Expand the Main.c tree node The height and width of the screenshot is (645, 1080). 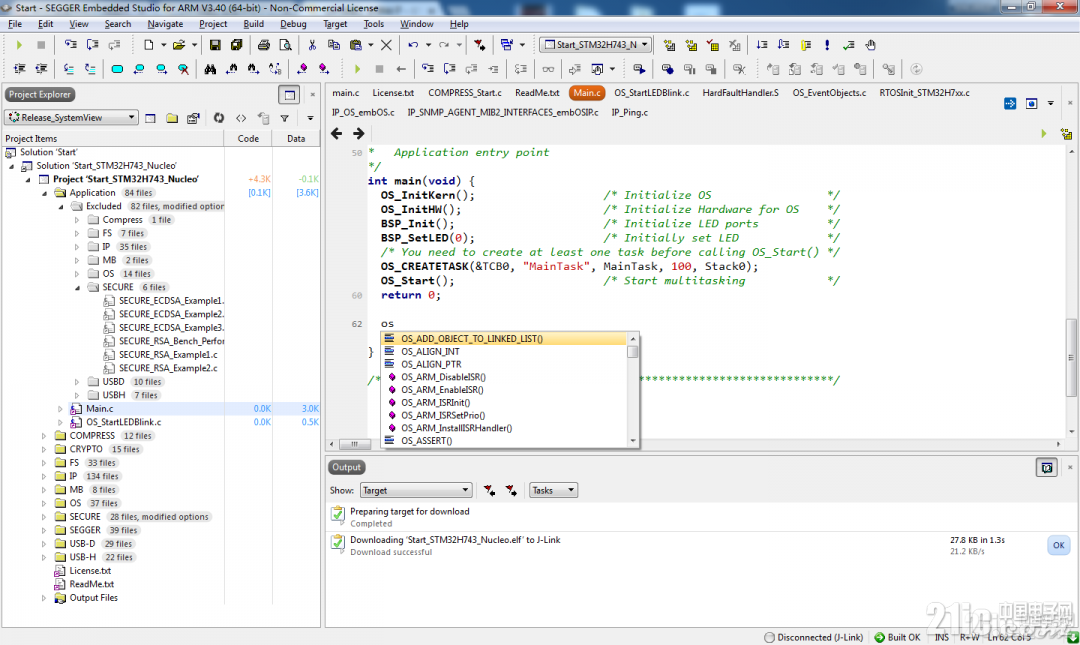(x=61, y=409)
